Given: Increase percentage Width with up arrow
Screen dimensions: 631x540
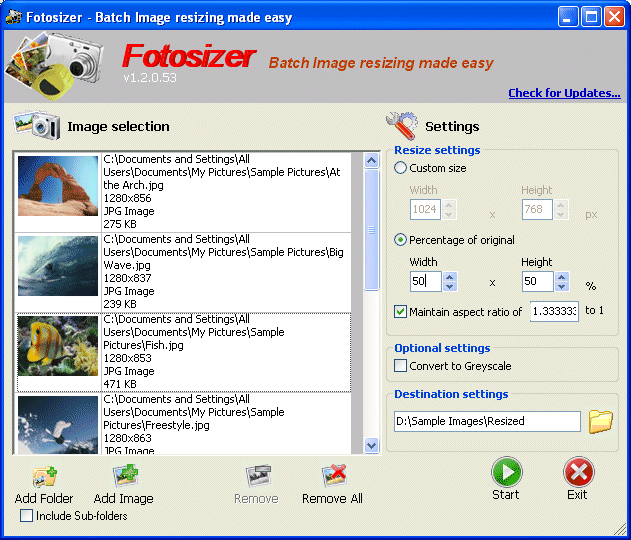Looking at the screenshot, I should click(450, 277).
